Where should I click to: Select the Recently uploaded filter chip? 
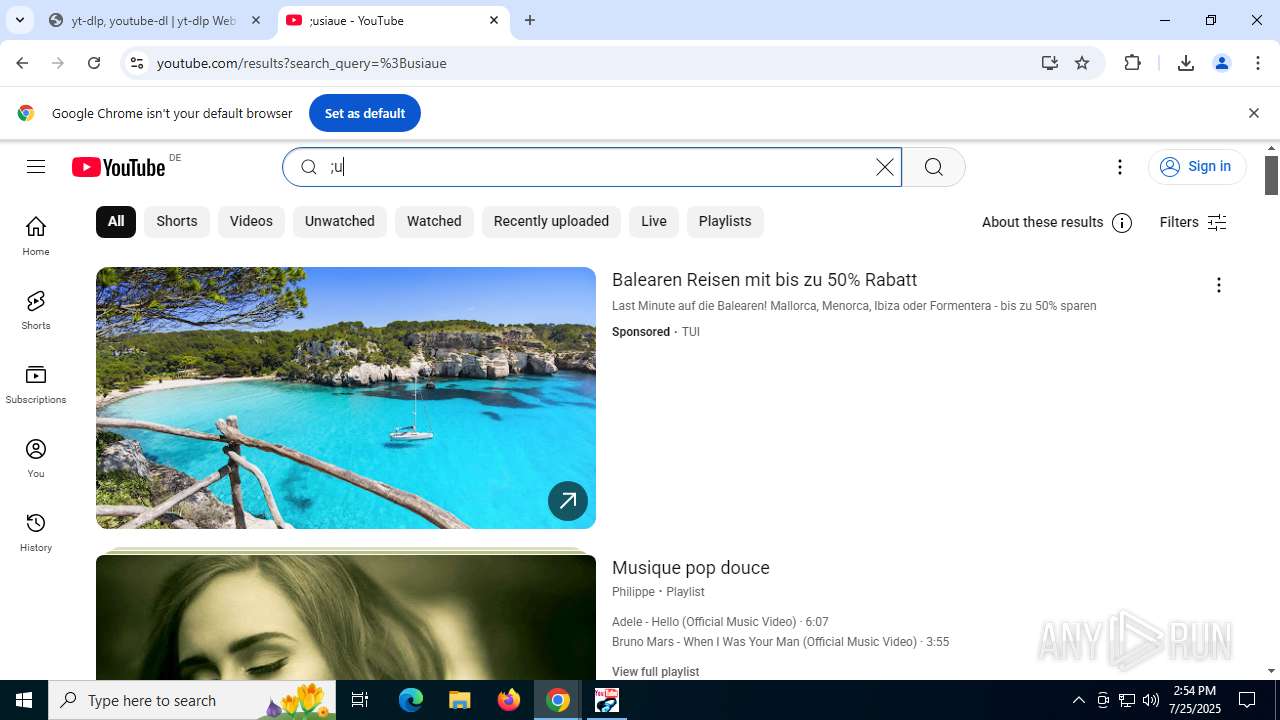[x=551, y=222]
